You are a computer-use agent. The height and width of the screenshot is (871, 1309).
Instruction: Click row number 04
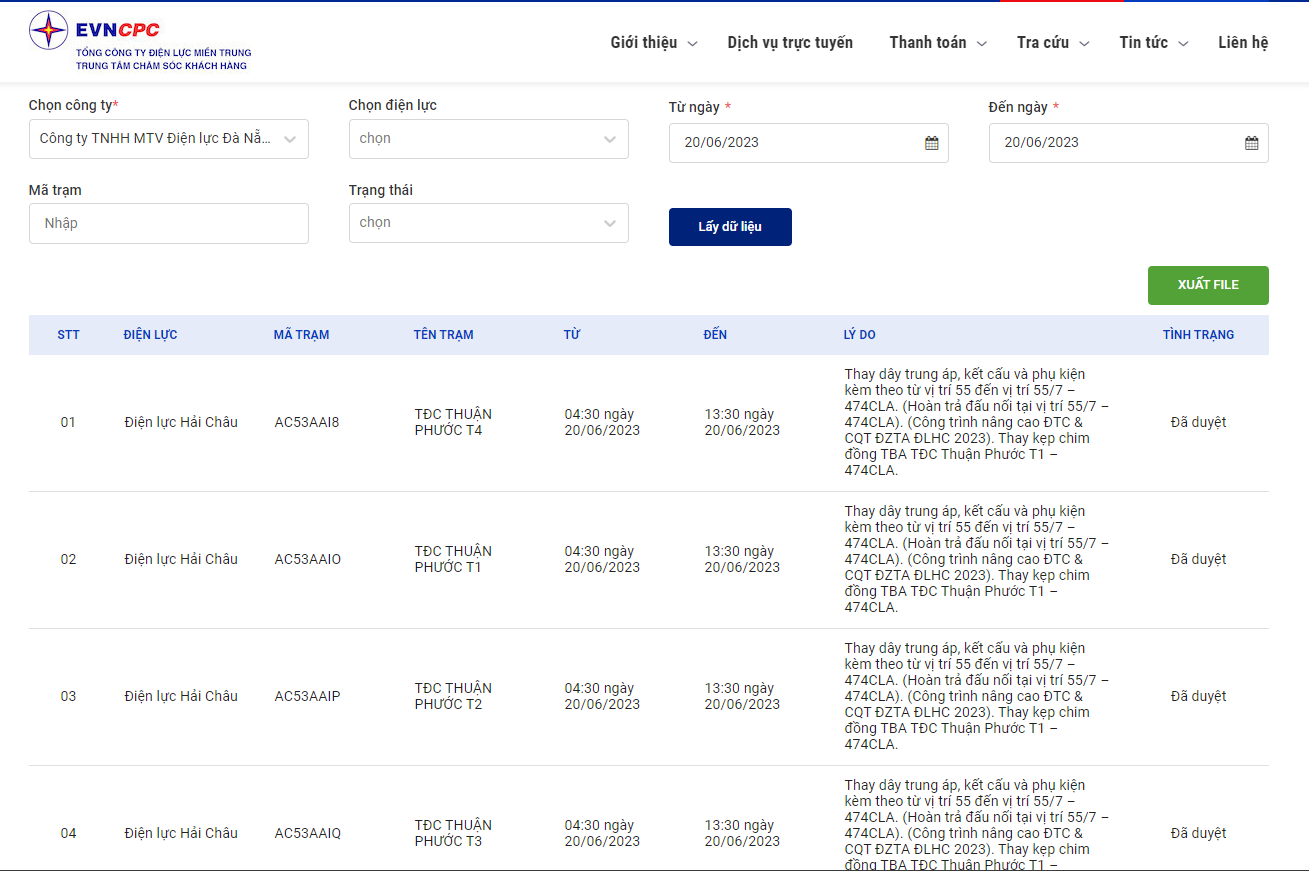tap(68, 833)
